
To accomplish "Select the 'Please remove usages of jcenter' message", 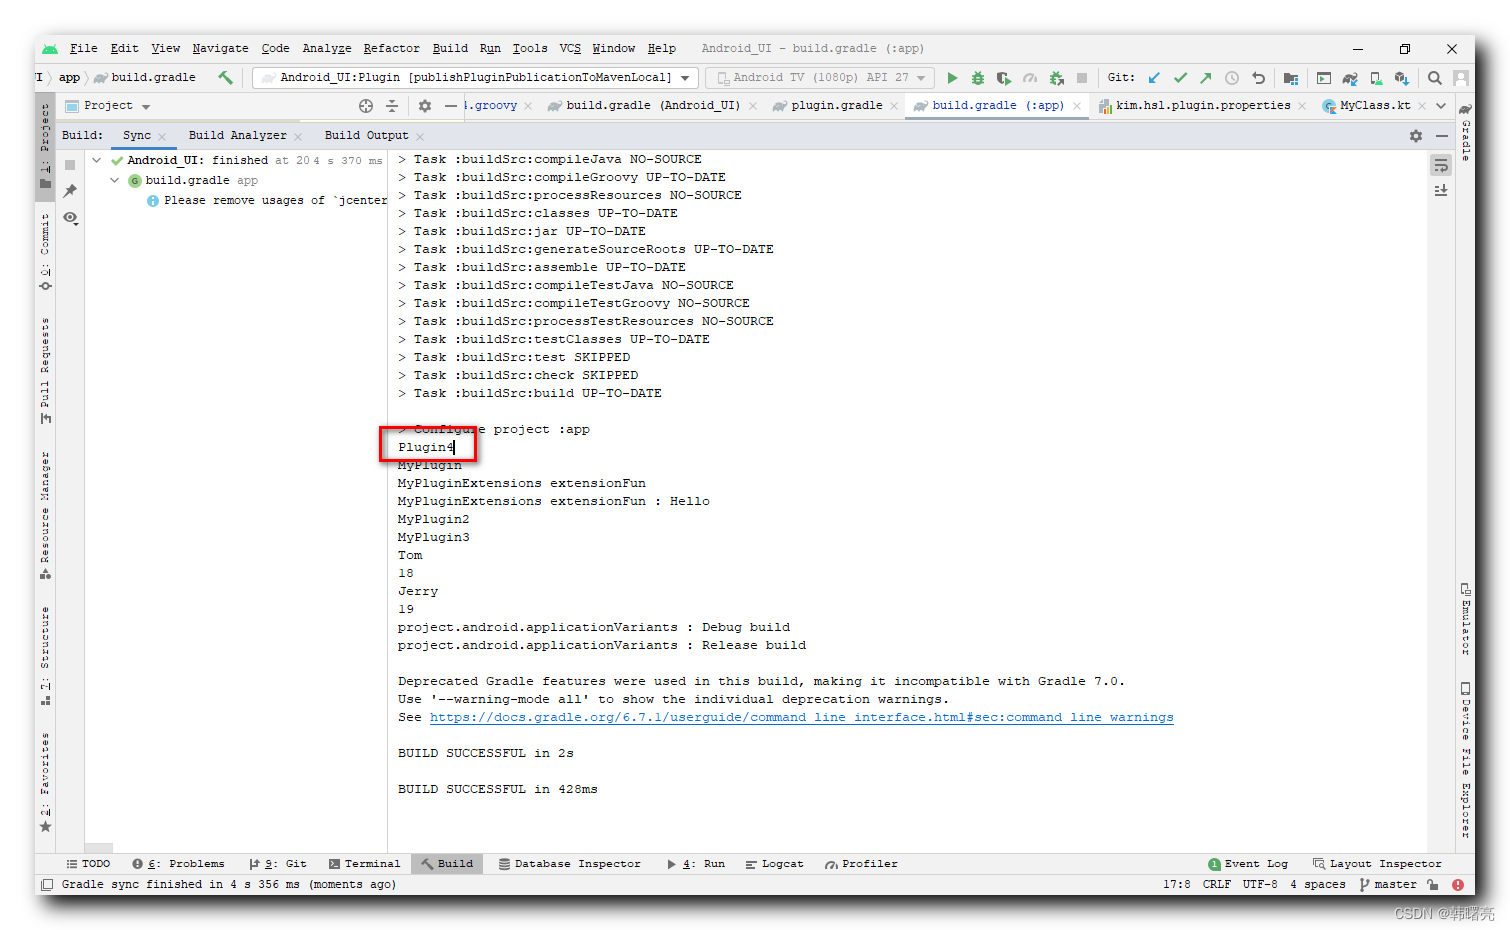I will point(266,200).
